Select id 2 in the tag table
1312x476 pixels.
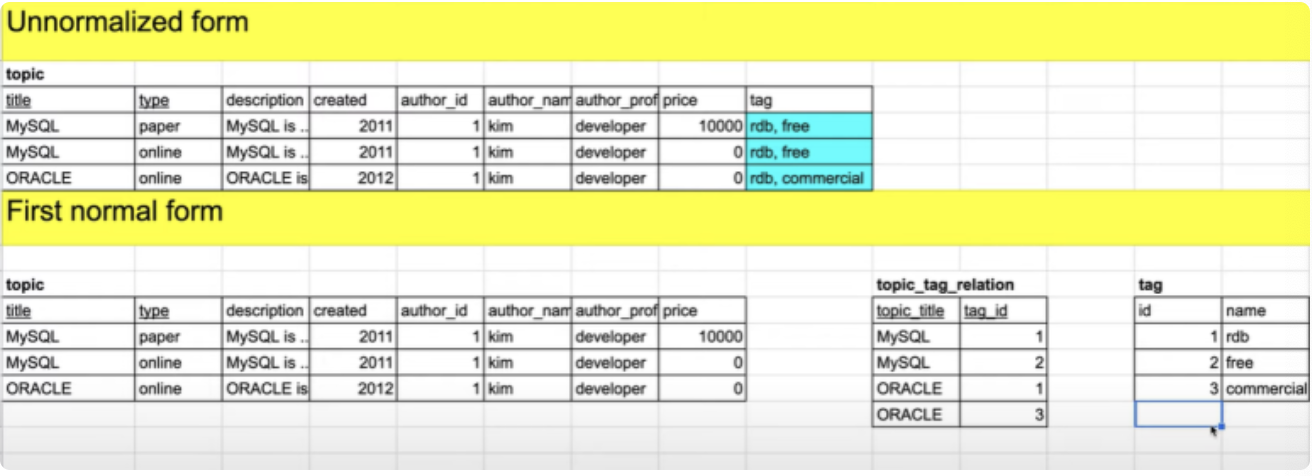(1178, 363)
